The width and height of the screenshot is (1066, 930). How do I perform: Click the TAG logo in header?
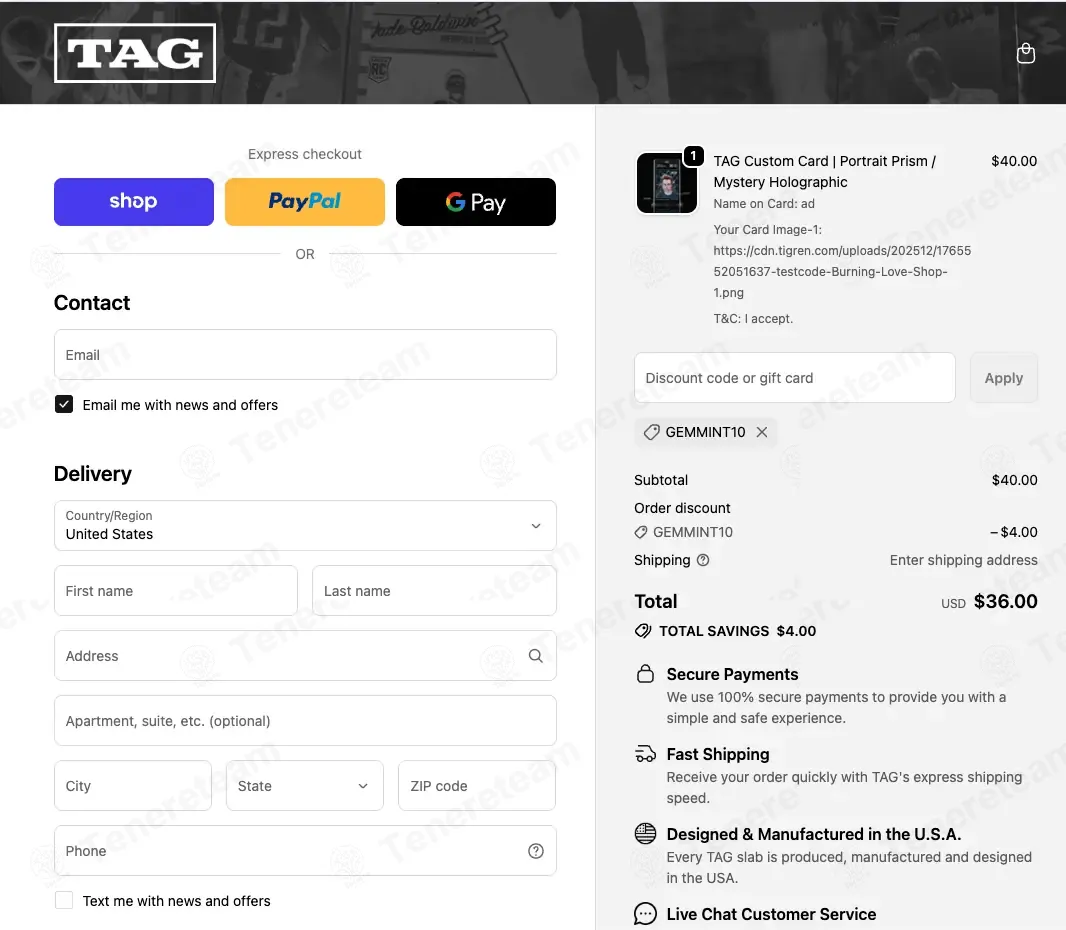[x=135, y=53]
